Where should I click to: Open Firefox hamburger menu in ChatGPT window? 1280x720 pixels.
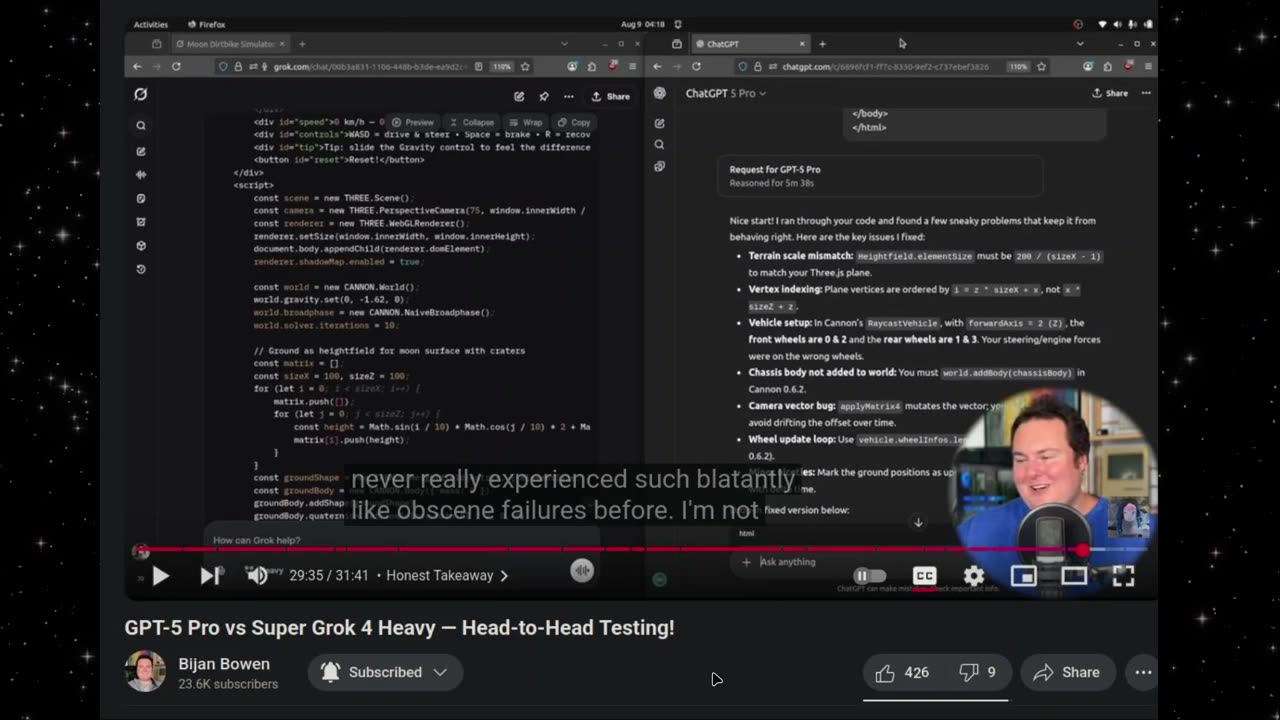coord(1148,67)
